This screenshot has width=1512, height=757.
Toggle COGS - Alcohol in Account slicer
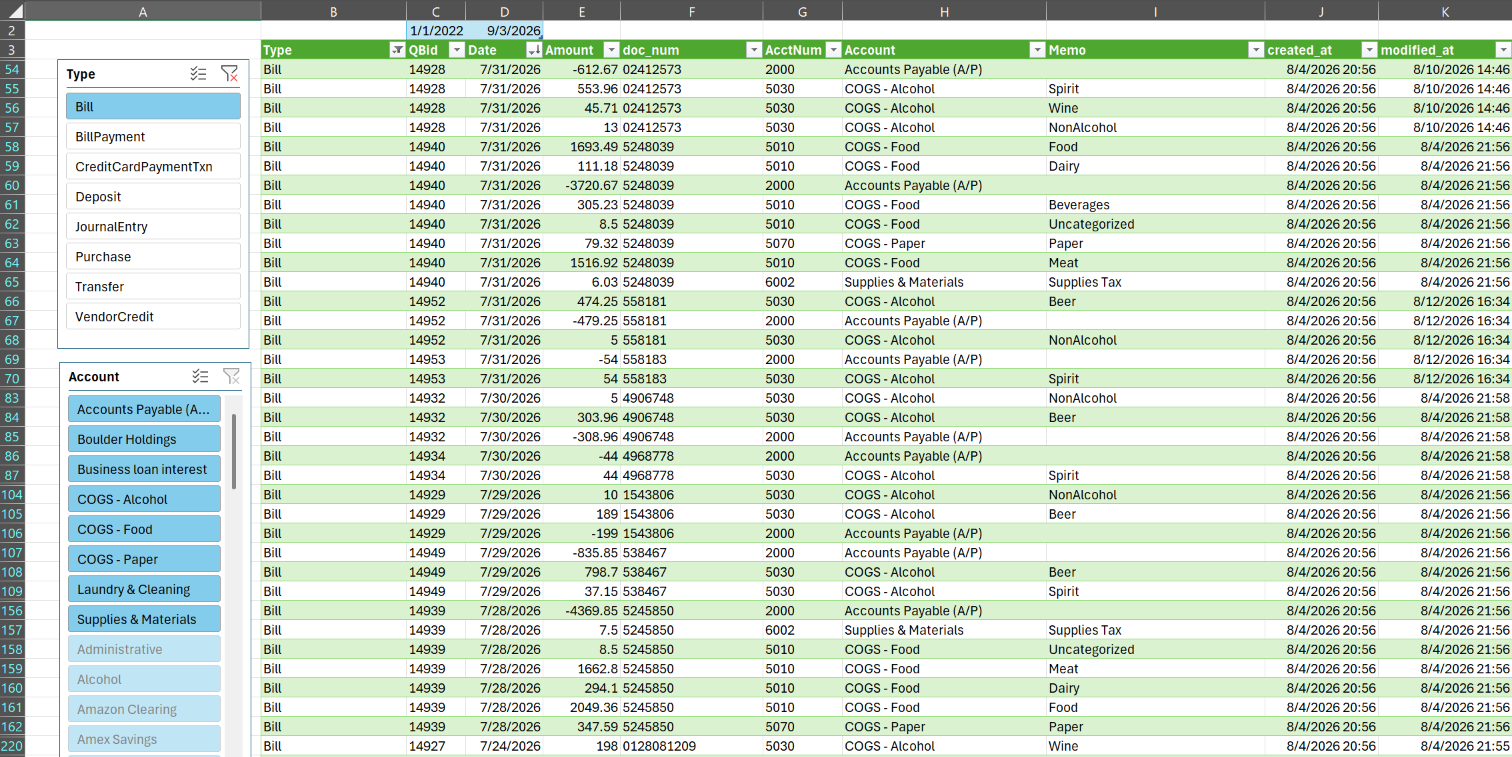(x=144, y=499)
